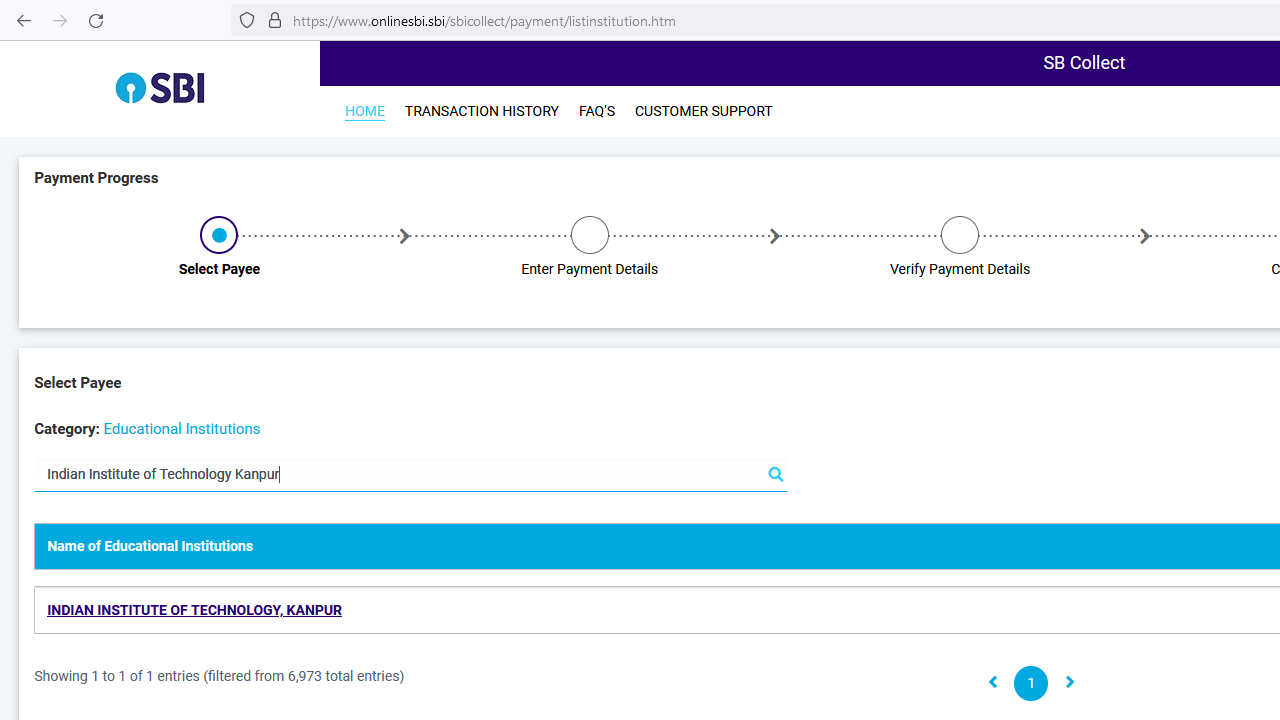Open TRANSACTION HISTORY menu item
1280x720 pixels.
pos(481,111)
